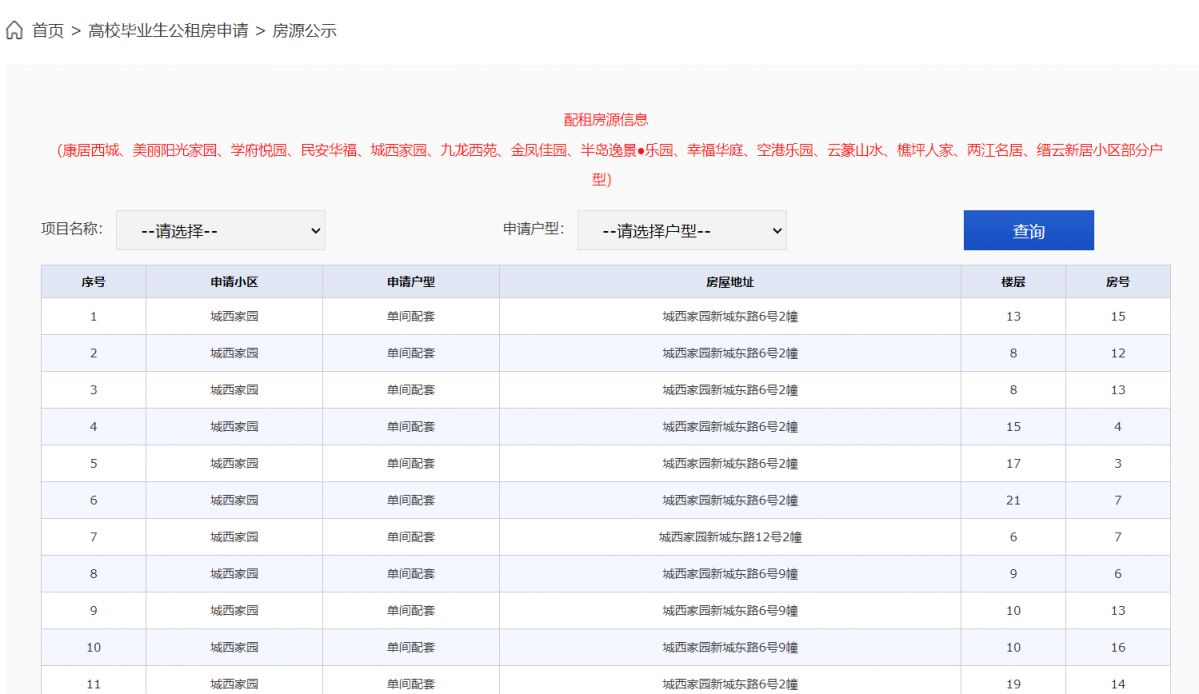The image size is (1199, 694).
Task: Open the 项目名称 dropdown
Action: [221, 230]
